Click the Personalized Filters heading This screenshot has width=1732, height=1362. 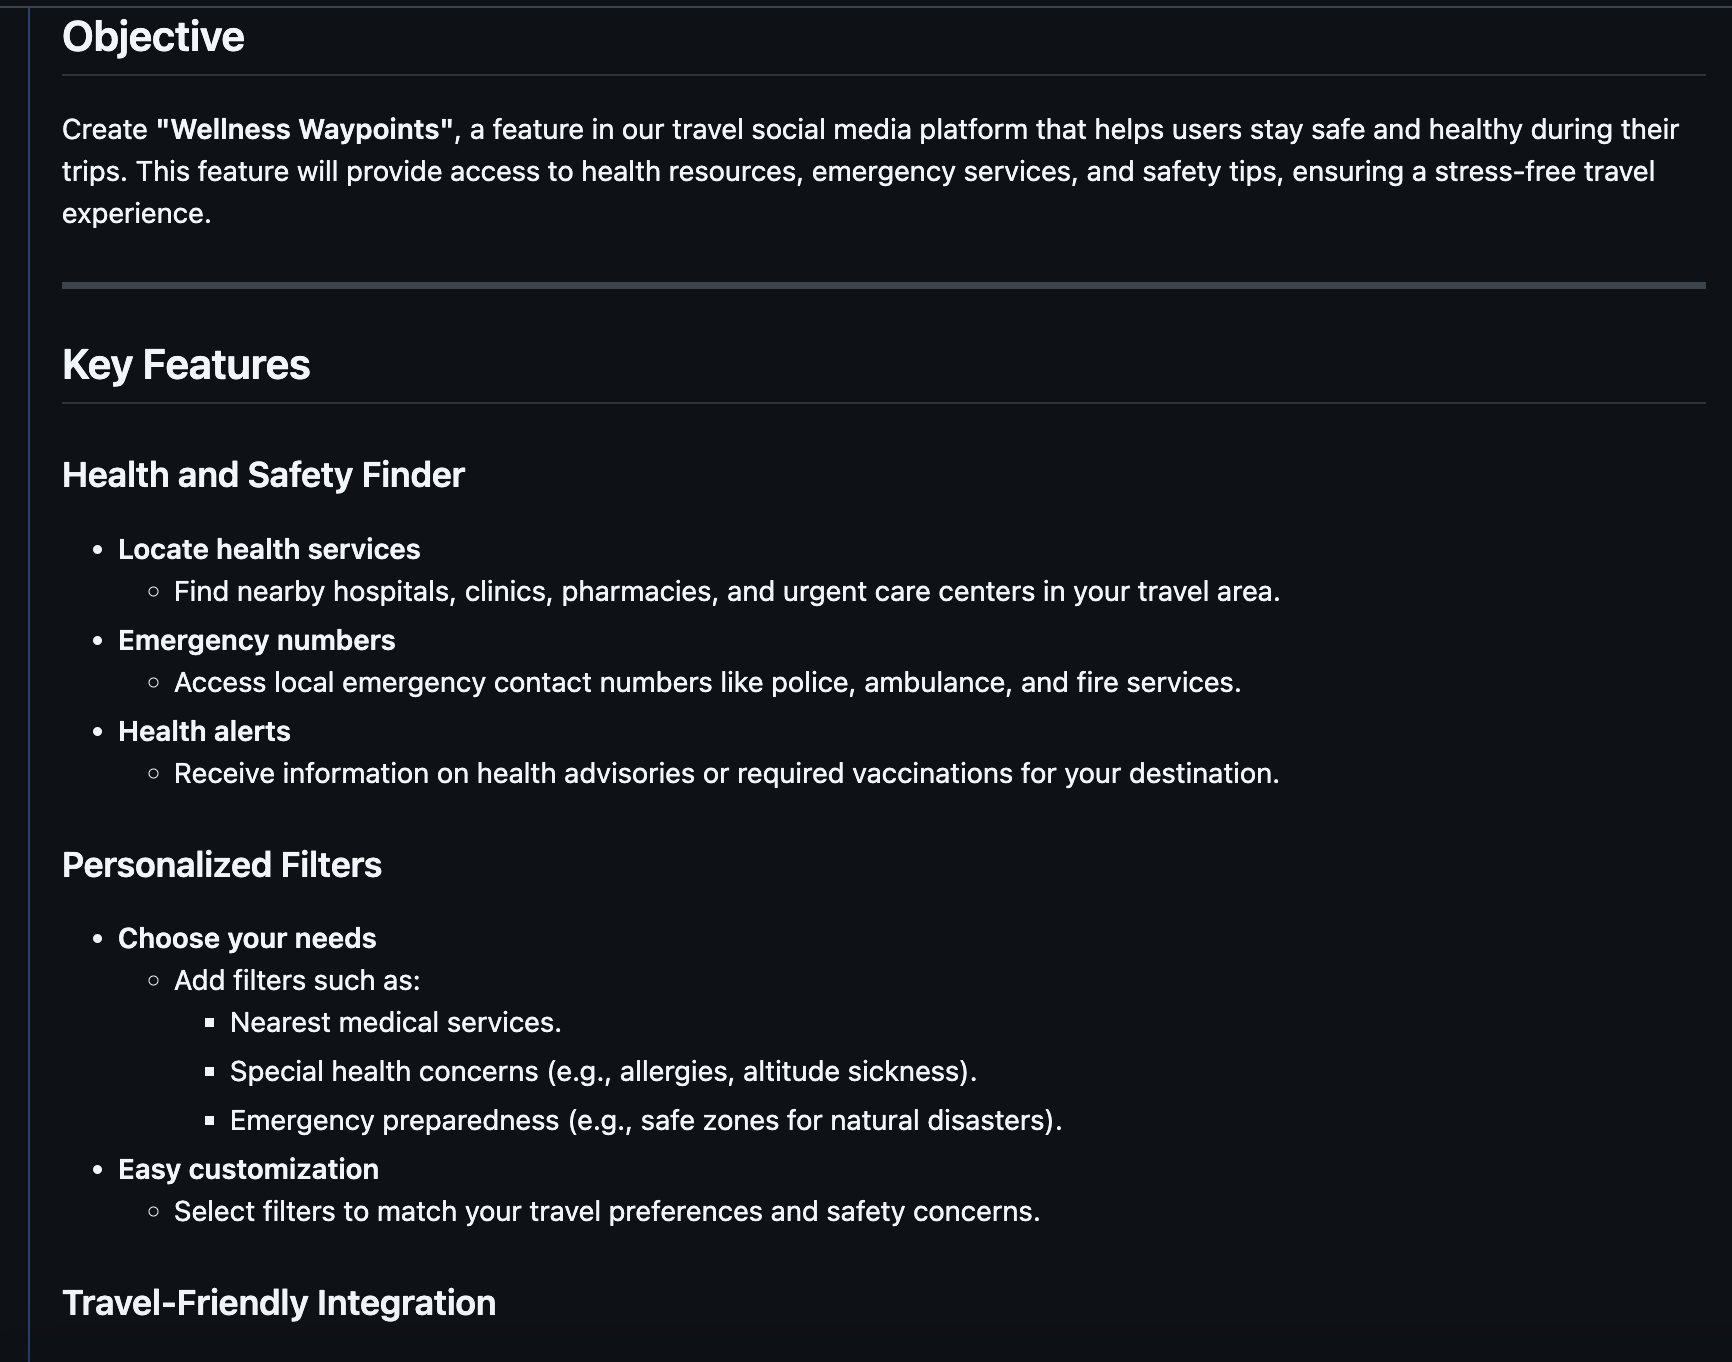pyautogui.click(x=222, y=865)
